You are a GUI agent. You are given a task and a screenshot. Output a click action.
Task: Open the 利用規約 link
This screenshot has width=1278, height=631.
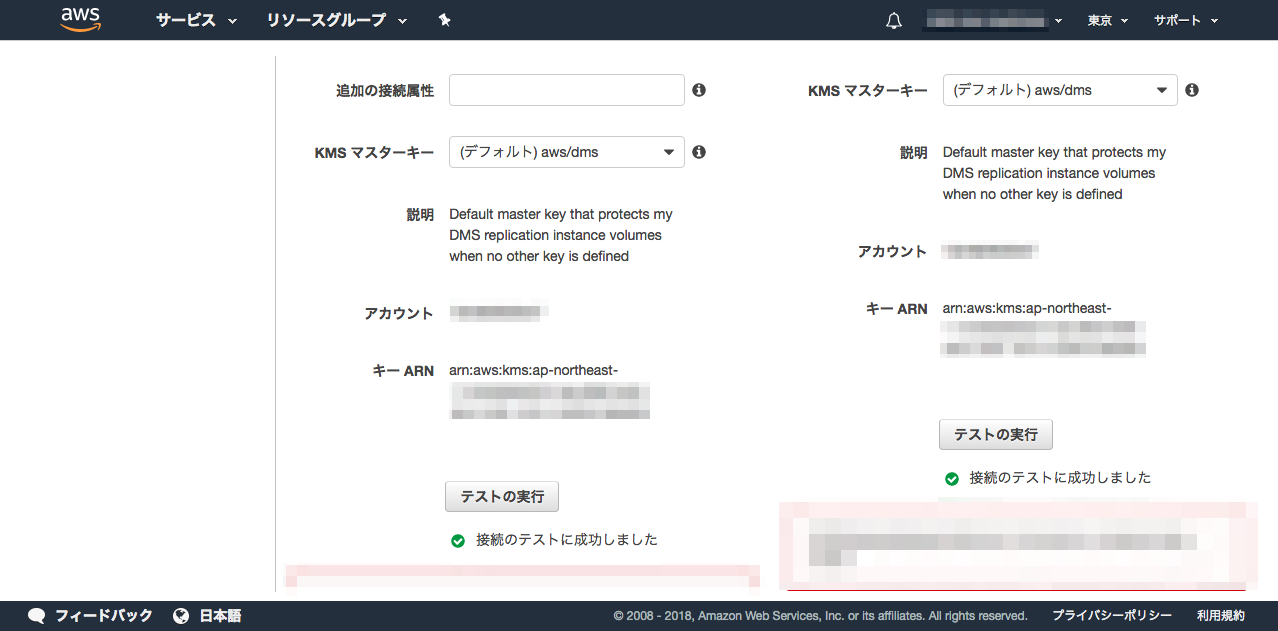1221,616
